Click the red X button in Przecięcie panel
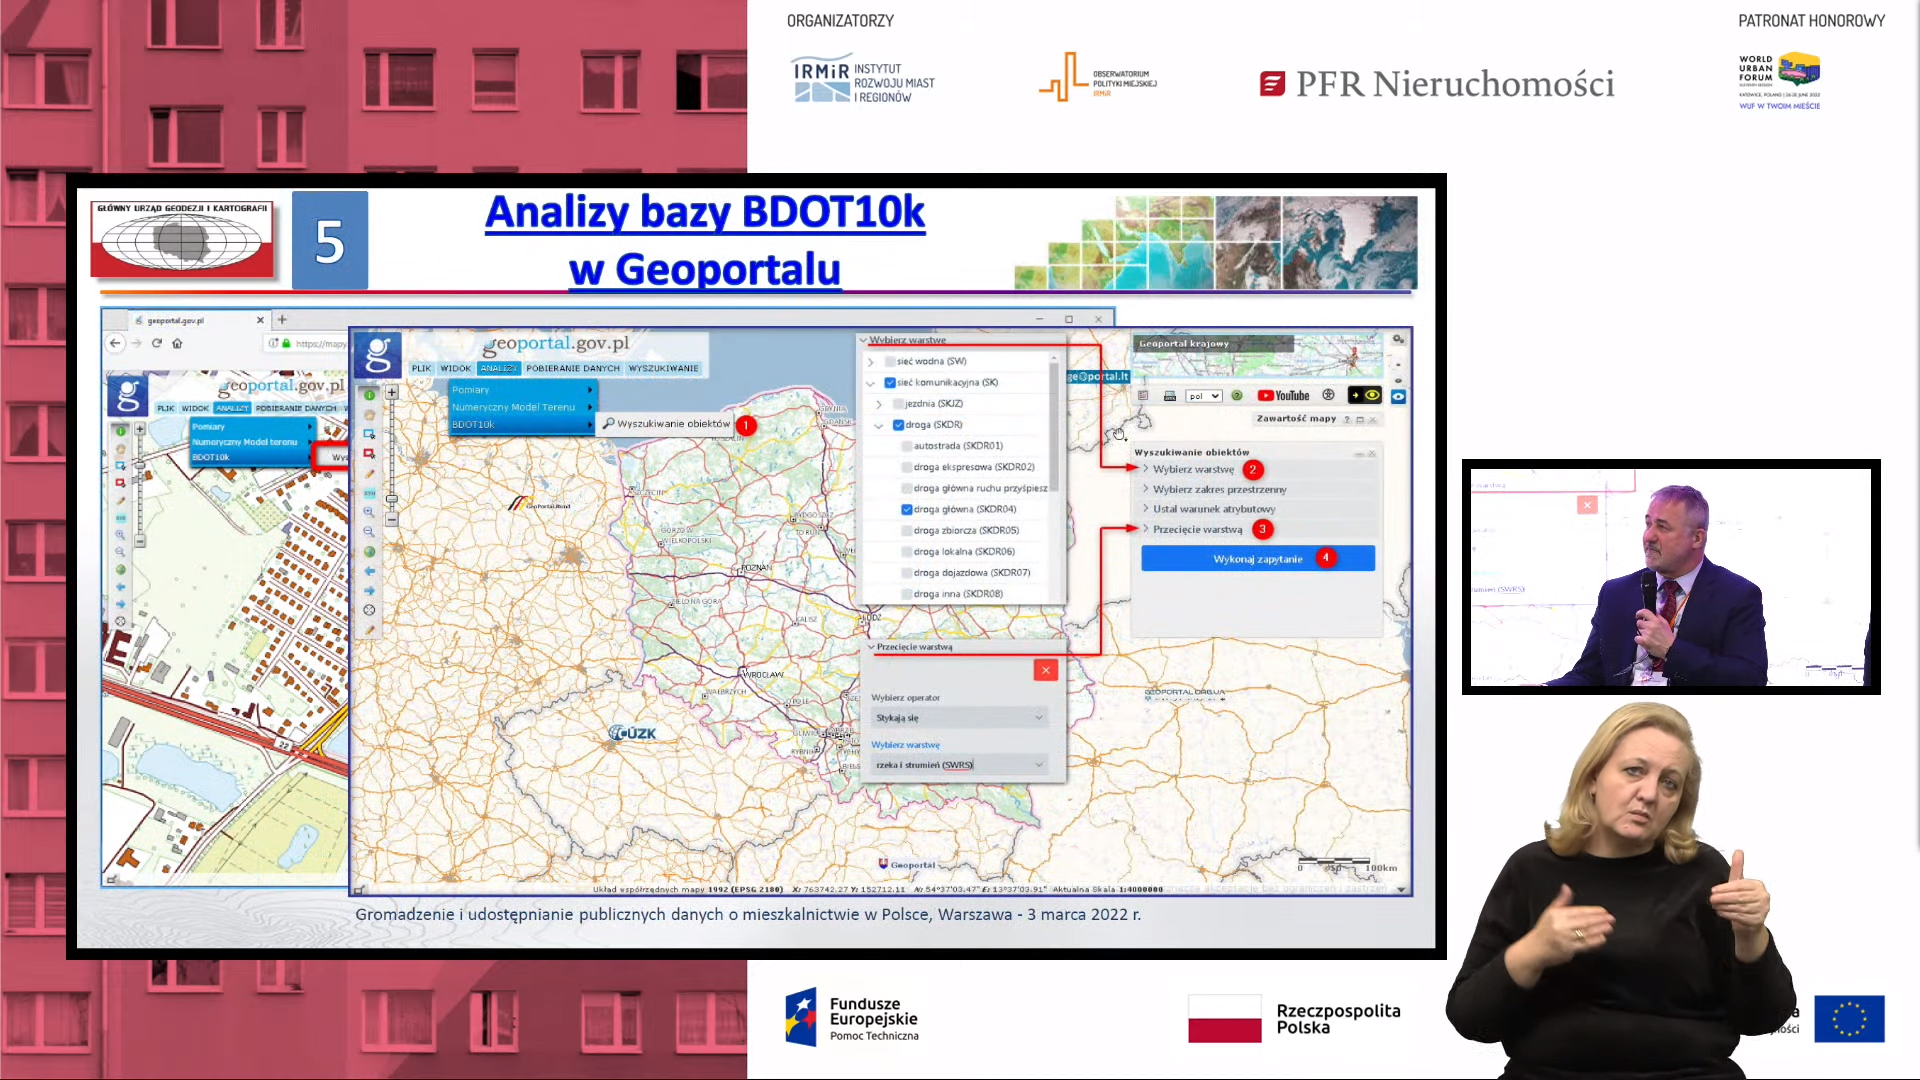 click(1045, 670)
